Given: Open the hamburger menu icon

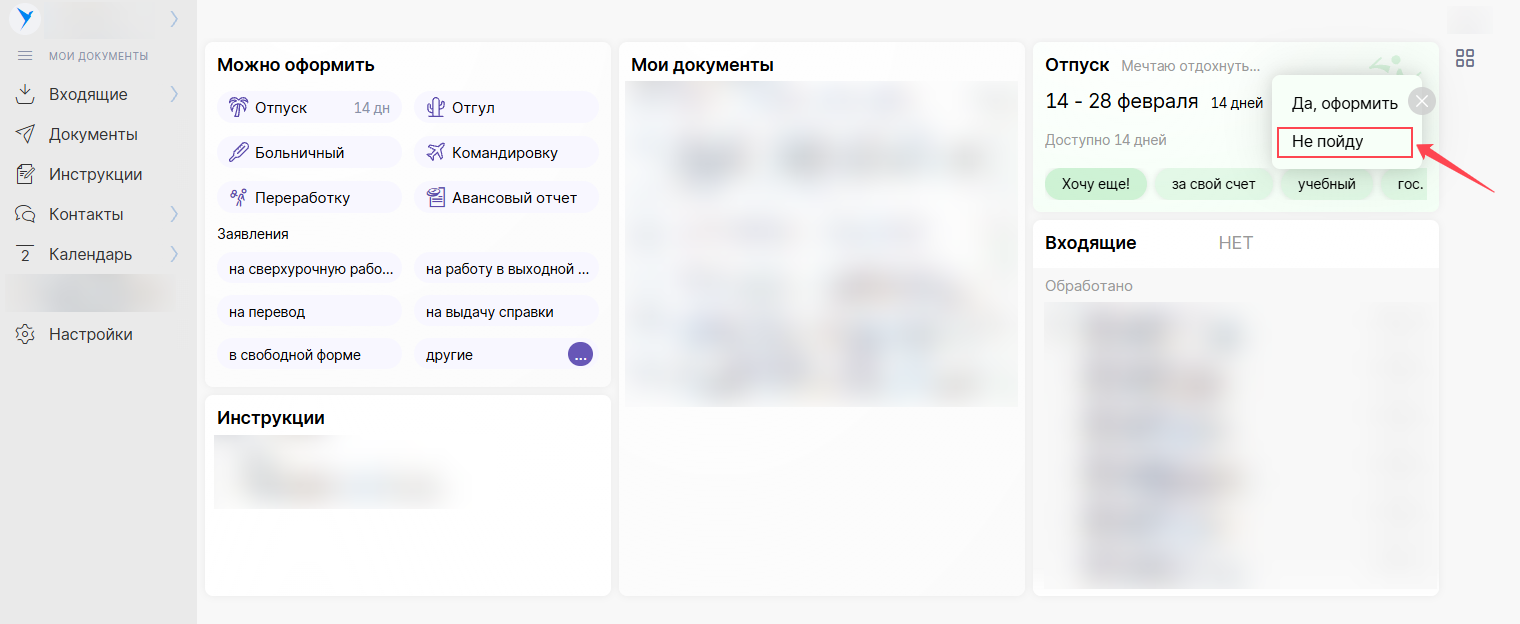Looking at the screenshot, I should tap(25, 56).
